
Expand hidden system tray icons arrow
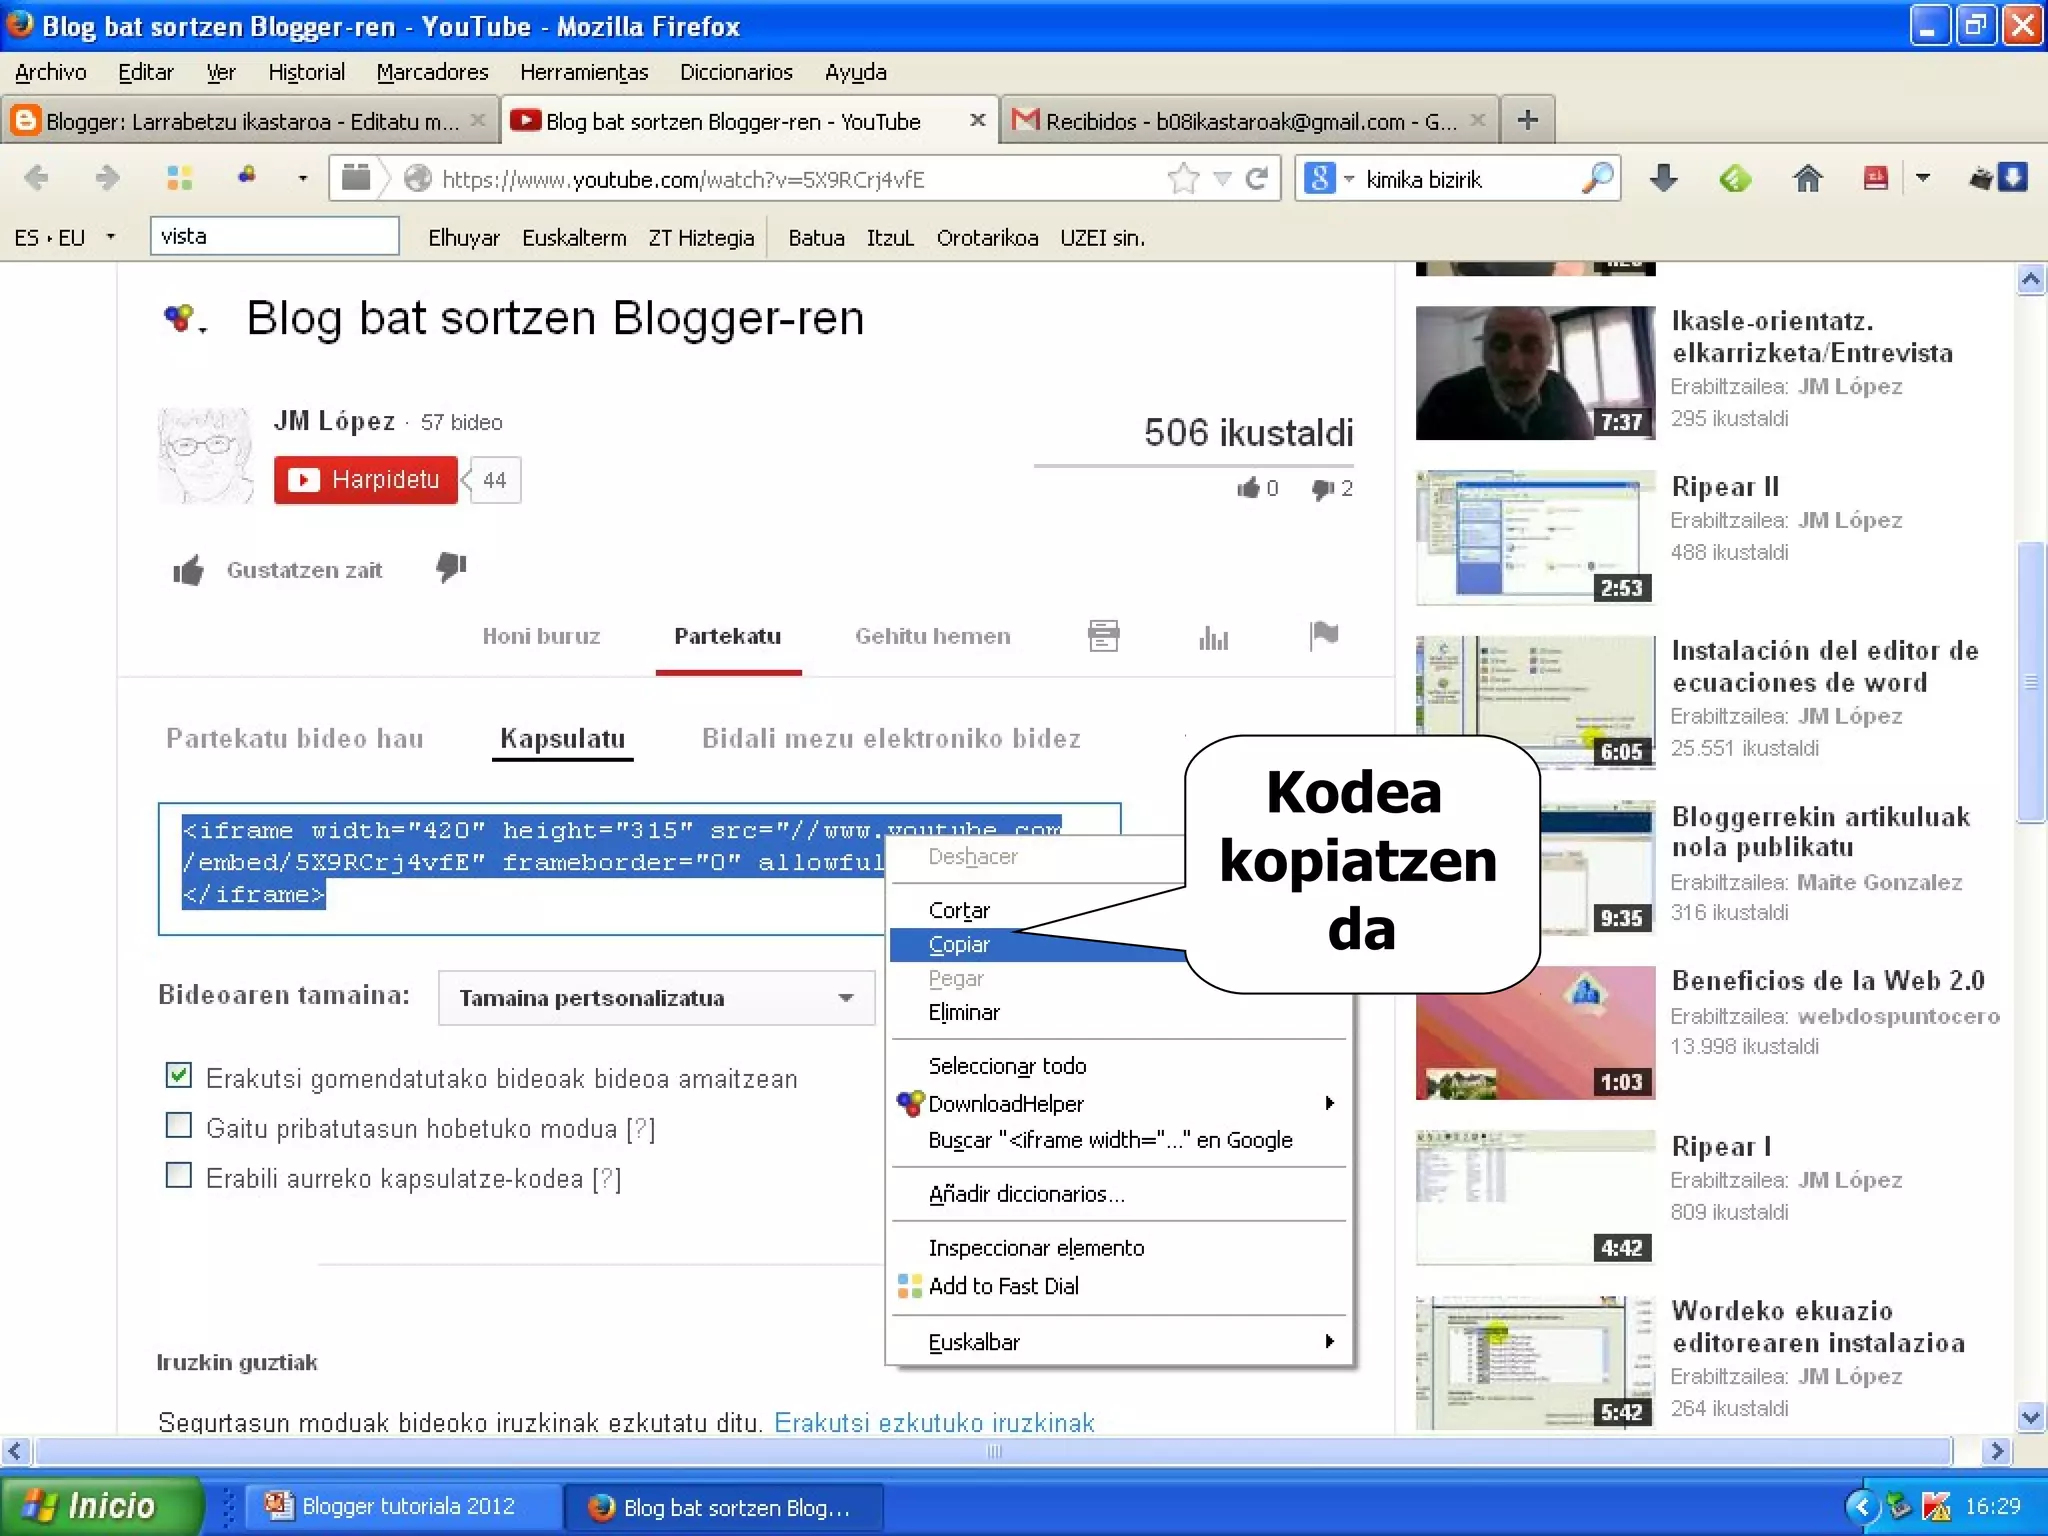pyautogui.click(x=1861, y=1506)
